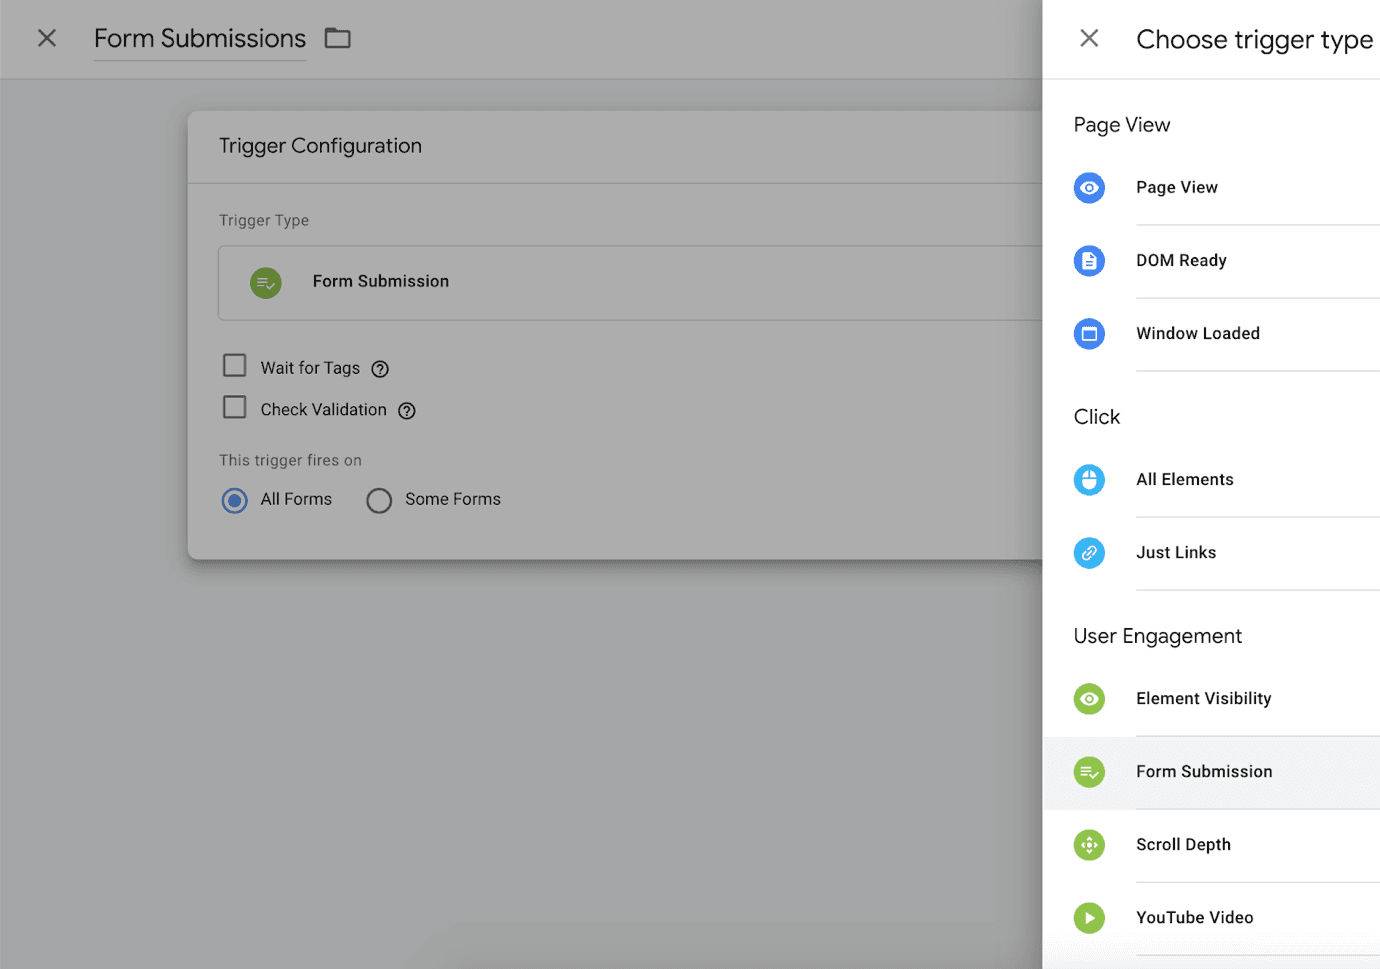Click the Trigger Configuration heading
The image size is (1380, 969).
[320, 146]
